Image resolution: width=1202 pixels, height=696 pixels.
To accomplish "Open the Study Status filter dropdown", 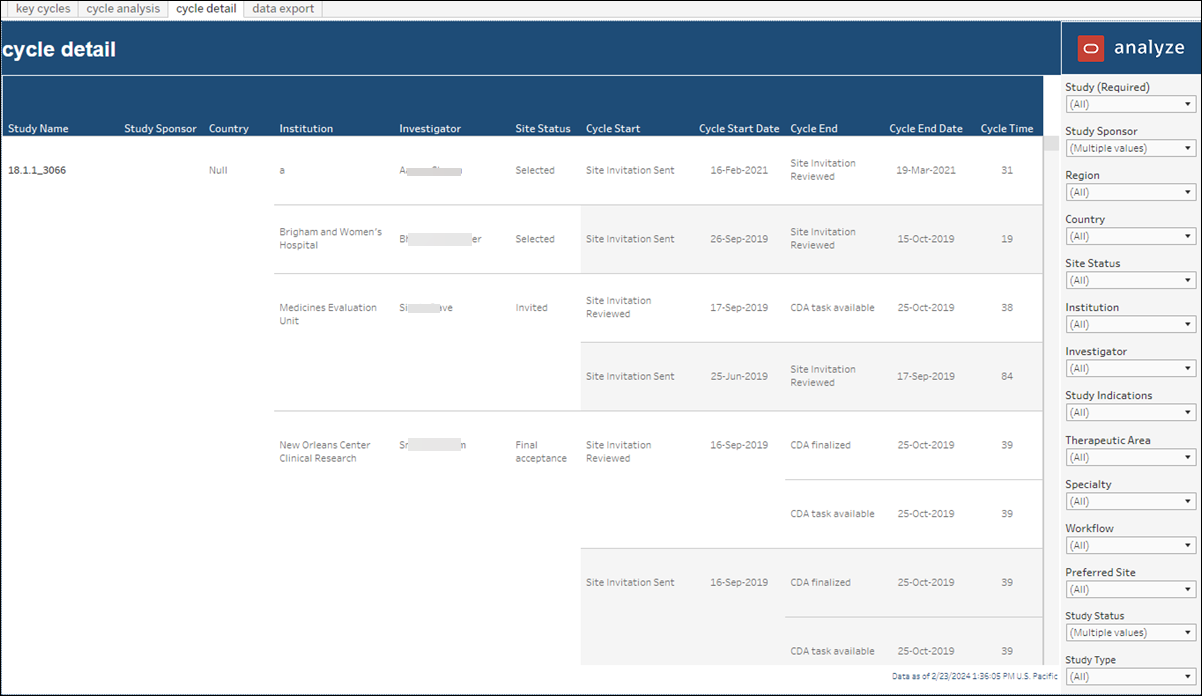I will (1130, 633).
